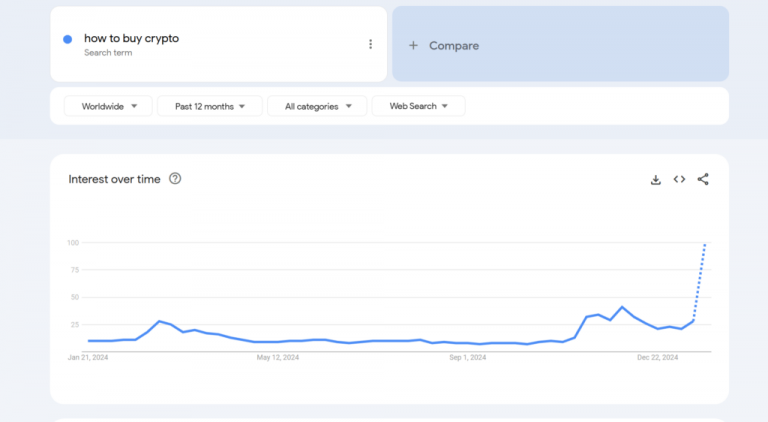Share the Interest over time chart
The height and width of the screenshot is (422, 768).
[x=703, y=179]
